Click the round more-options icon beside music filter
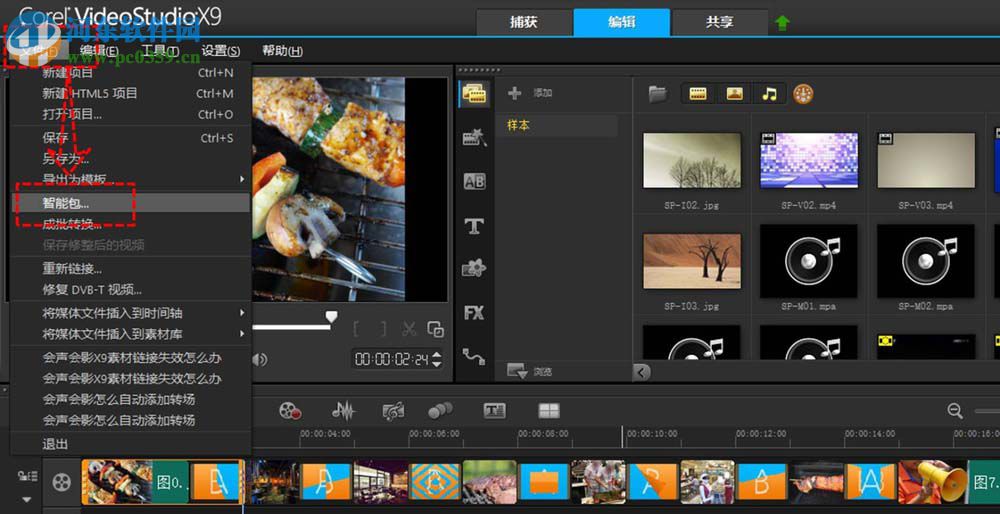The image size is (1000, 514). click(804, 94)
